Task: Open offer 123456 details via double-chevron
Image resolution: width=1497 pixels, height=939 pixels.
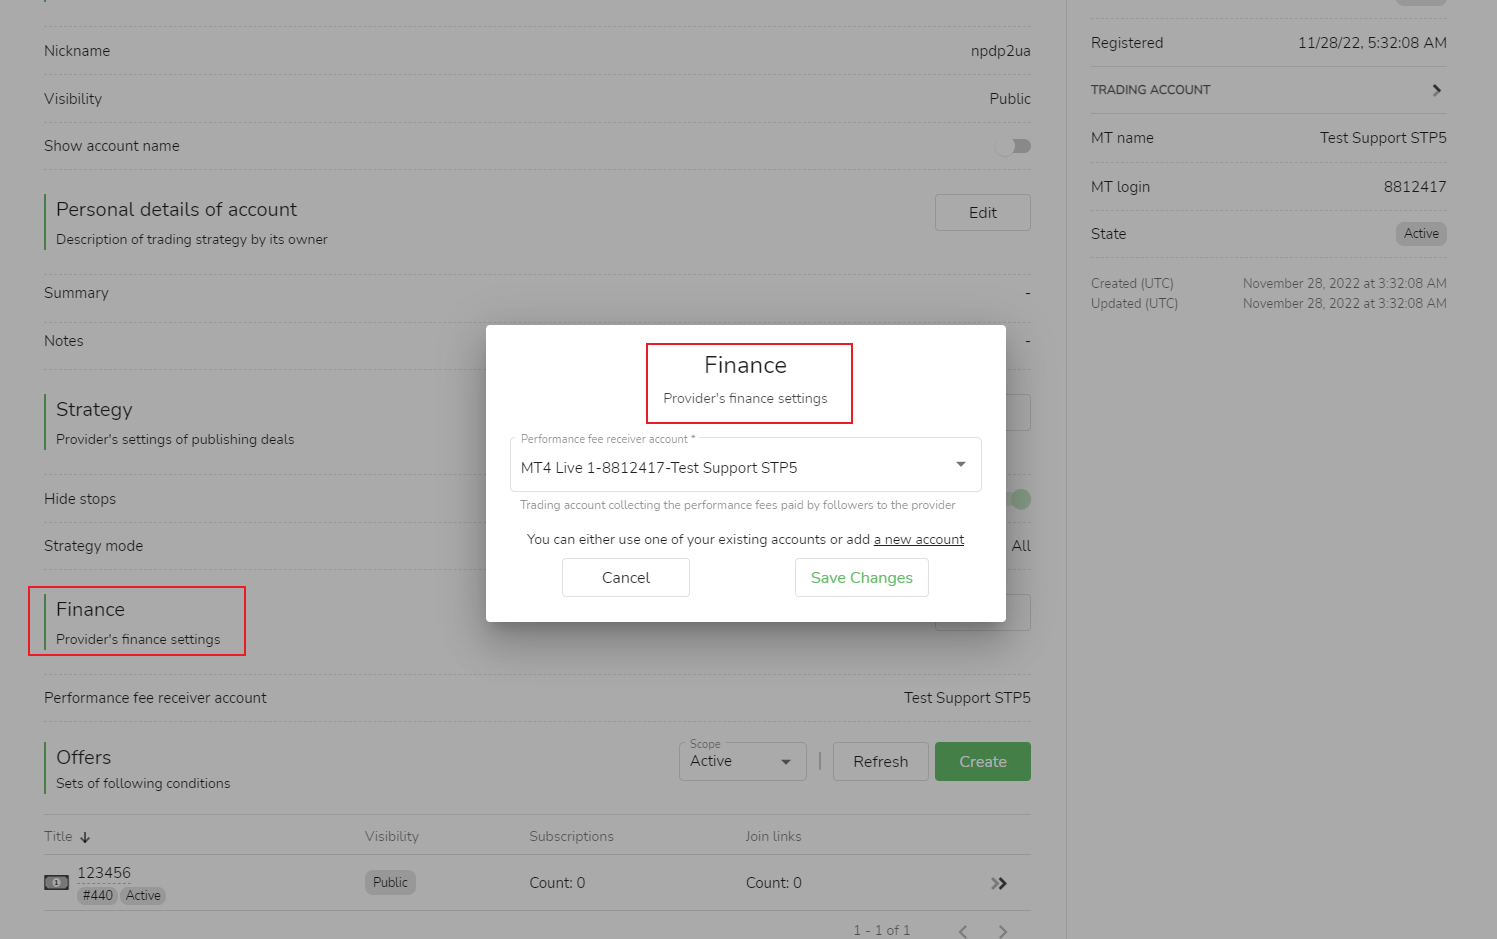Action: point(998,883)
